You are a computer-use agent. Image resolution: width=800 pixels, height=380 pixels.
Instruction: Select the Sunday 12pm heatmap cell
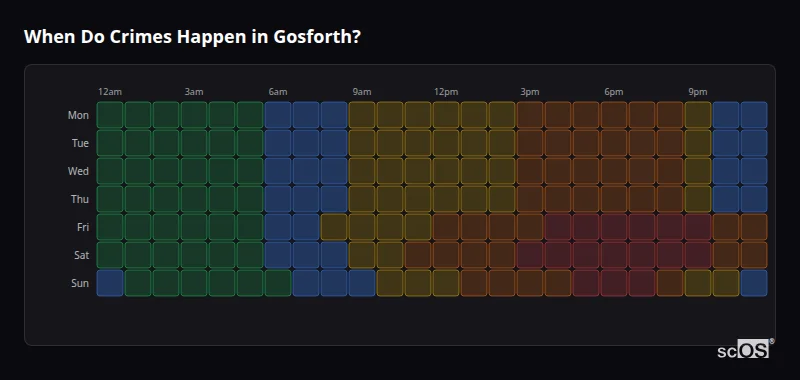pyautogui.click(x=446, y=283)
